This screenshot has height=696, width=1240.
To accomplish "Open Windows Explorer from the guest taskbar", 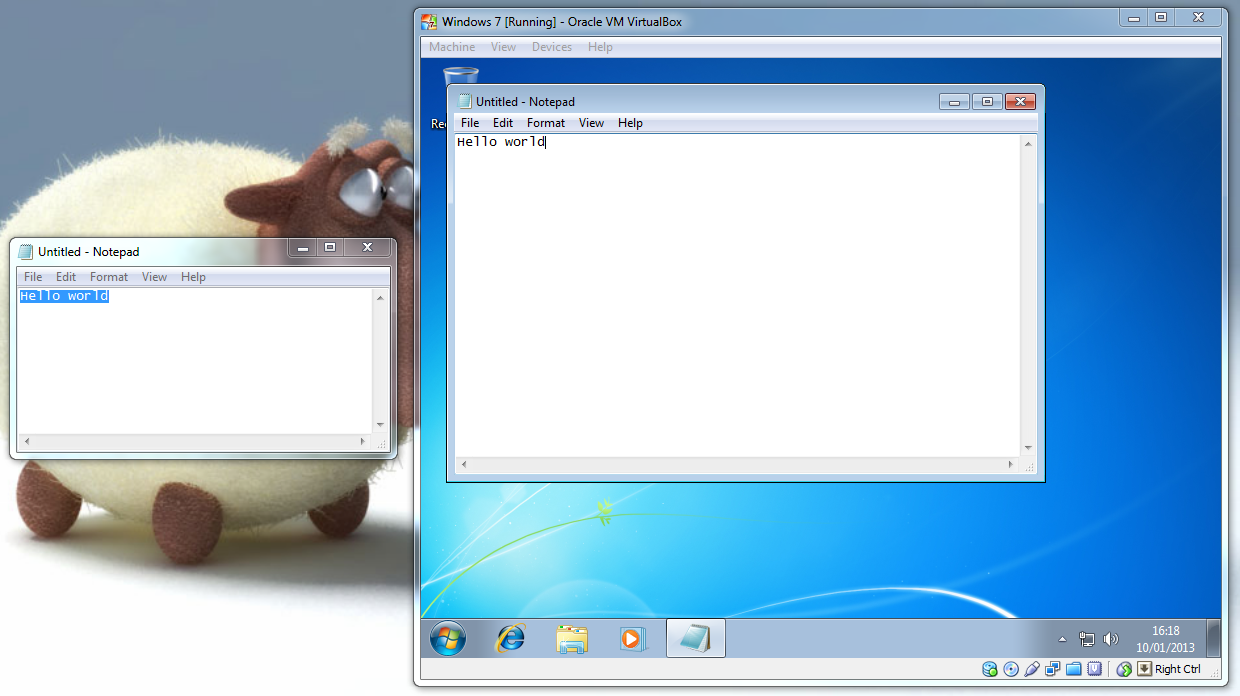I will tap(572, 638).
